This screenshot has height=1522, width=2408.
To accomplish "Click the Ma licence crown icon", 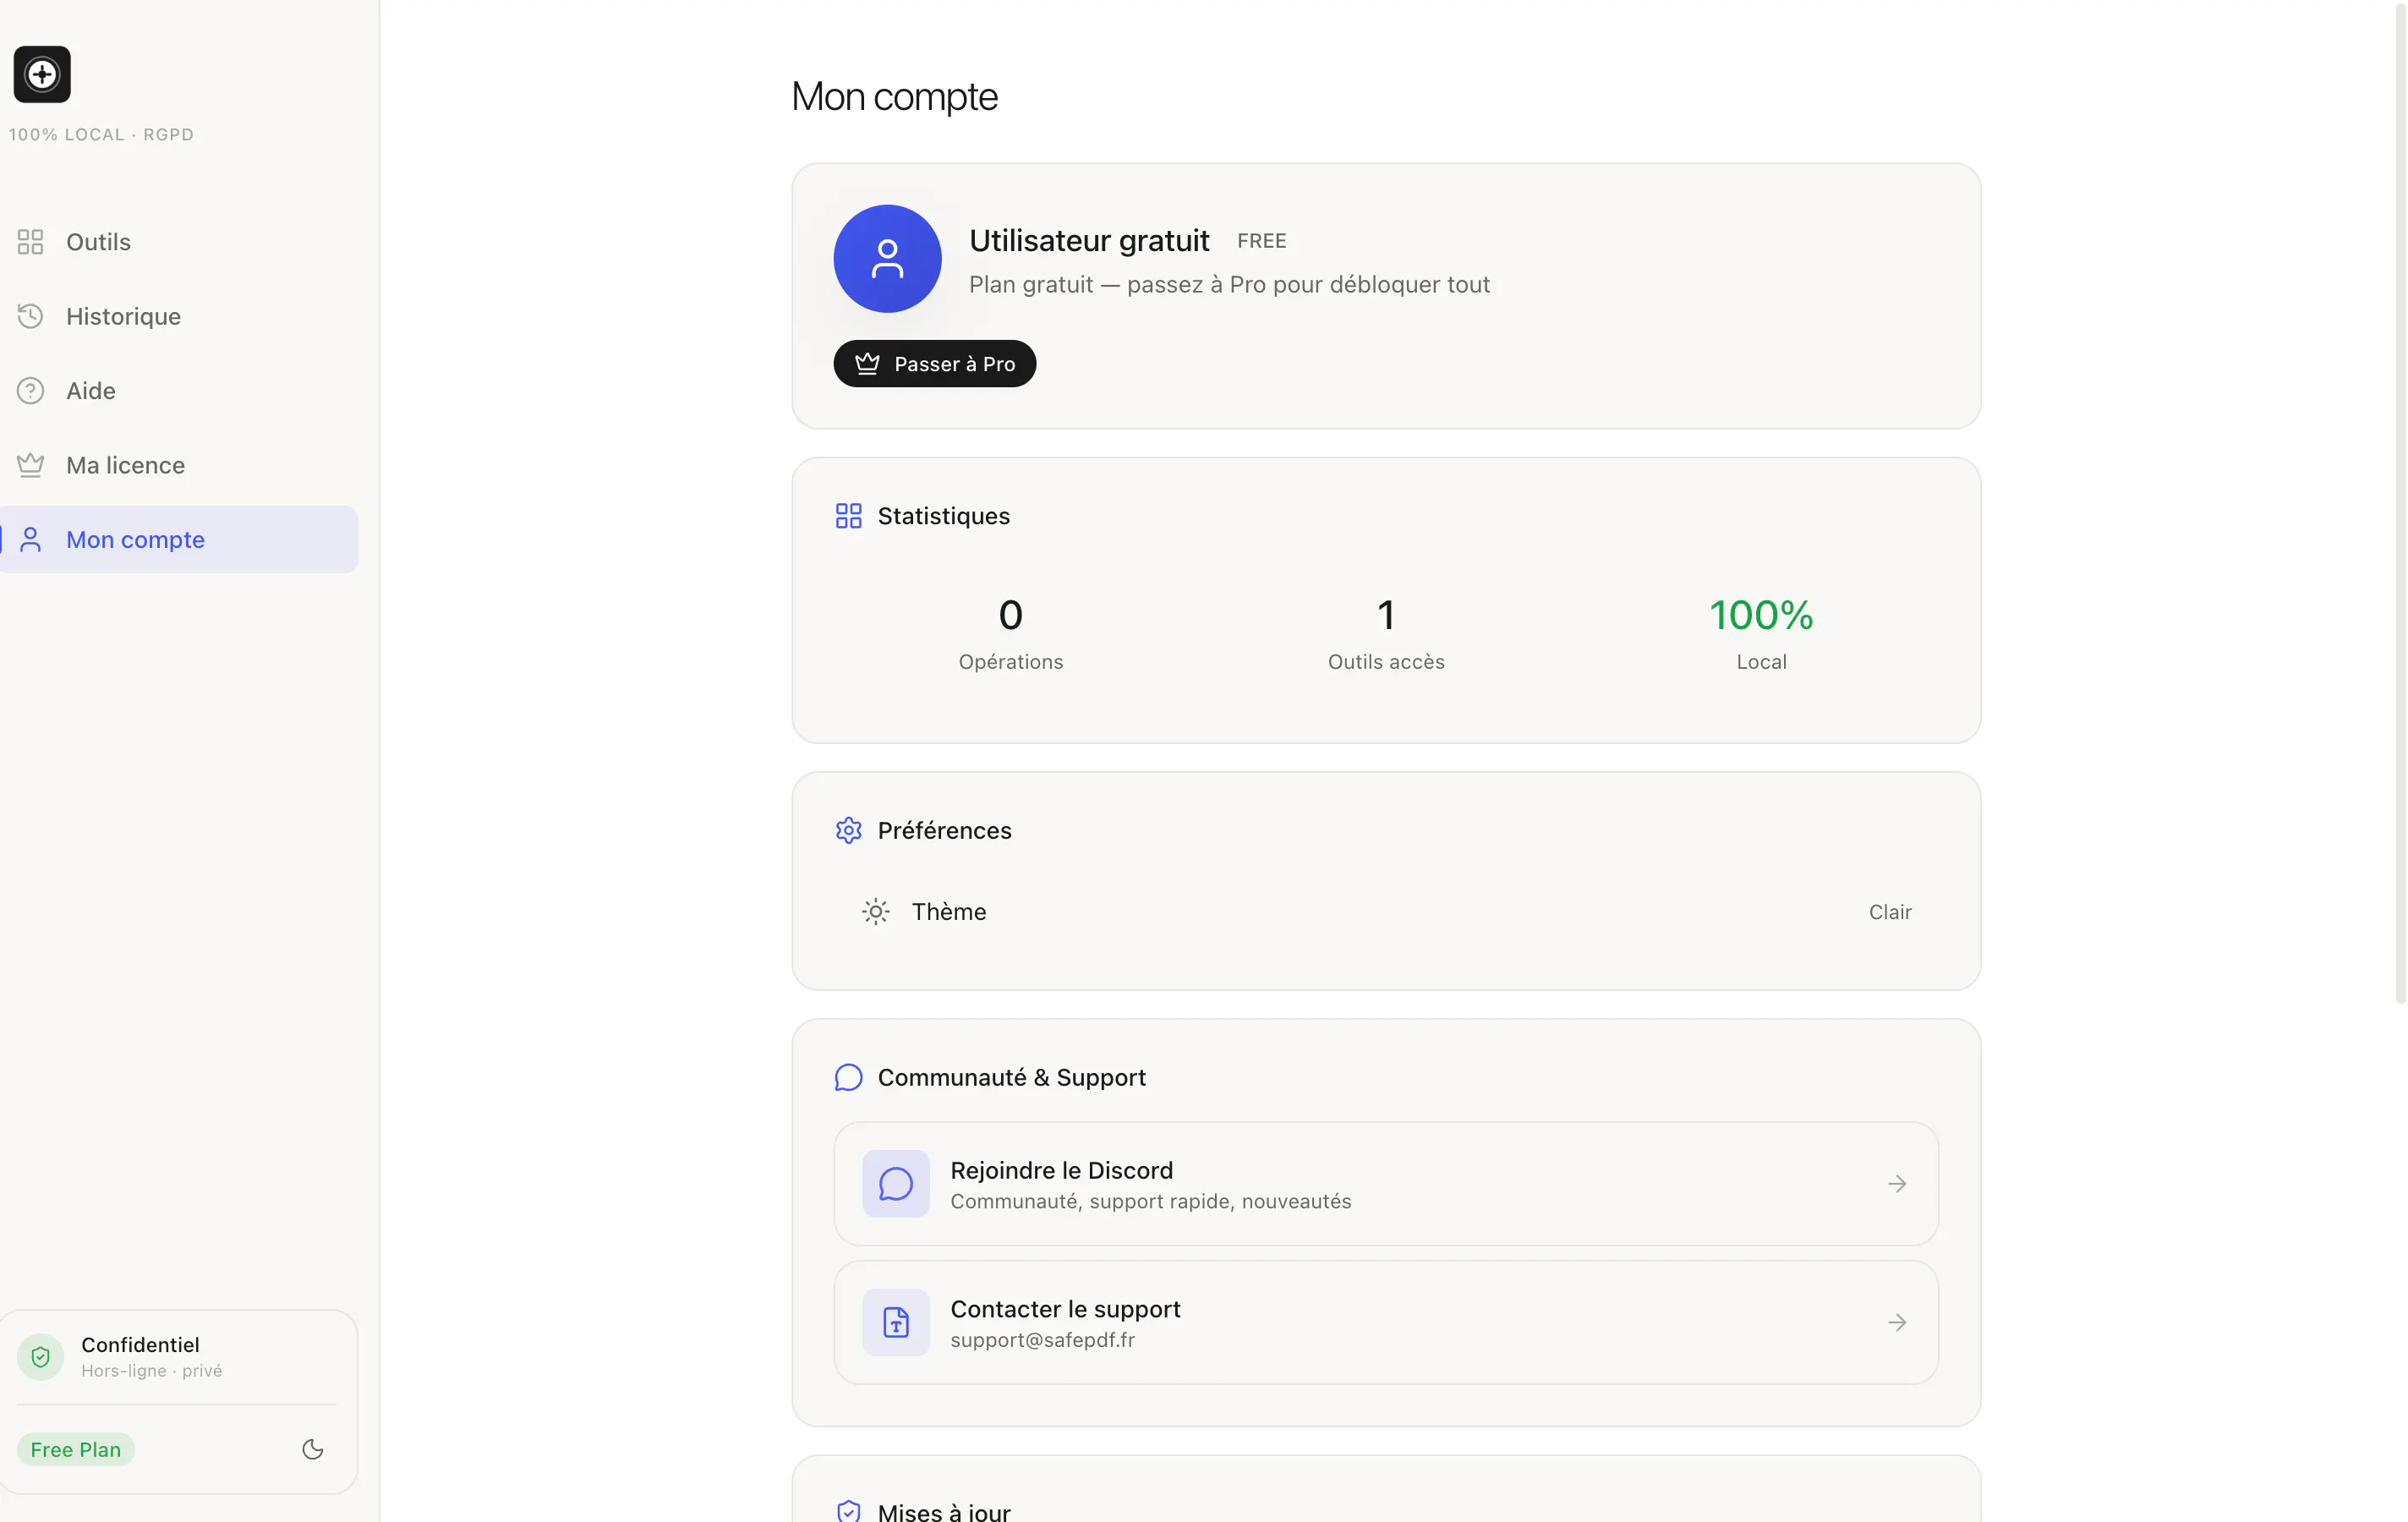I will coord(30,464).
